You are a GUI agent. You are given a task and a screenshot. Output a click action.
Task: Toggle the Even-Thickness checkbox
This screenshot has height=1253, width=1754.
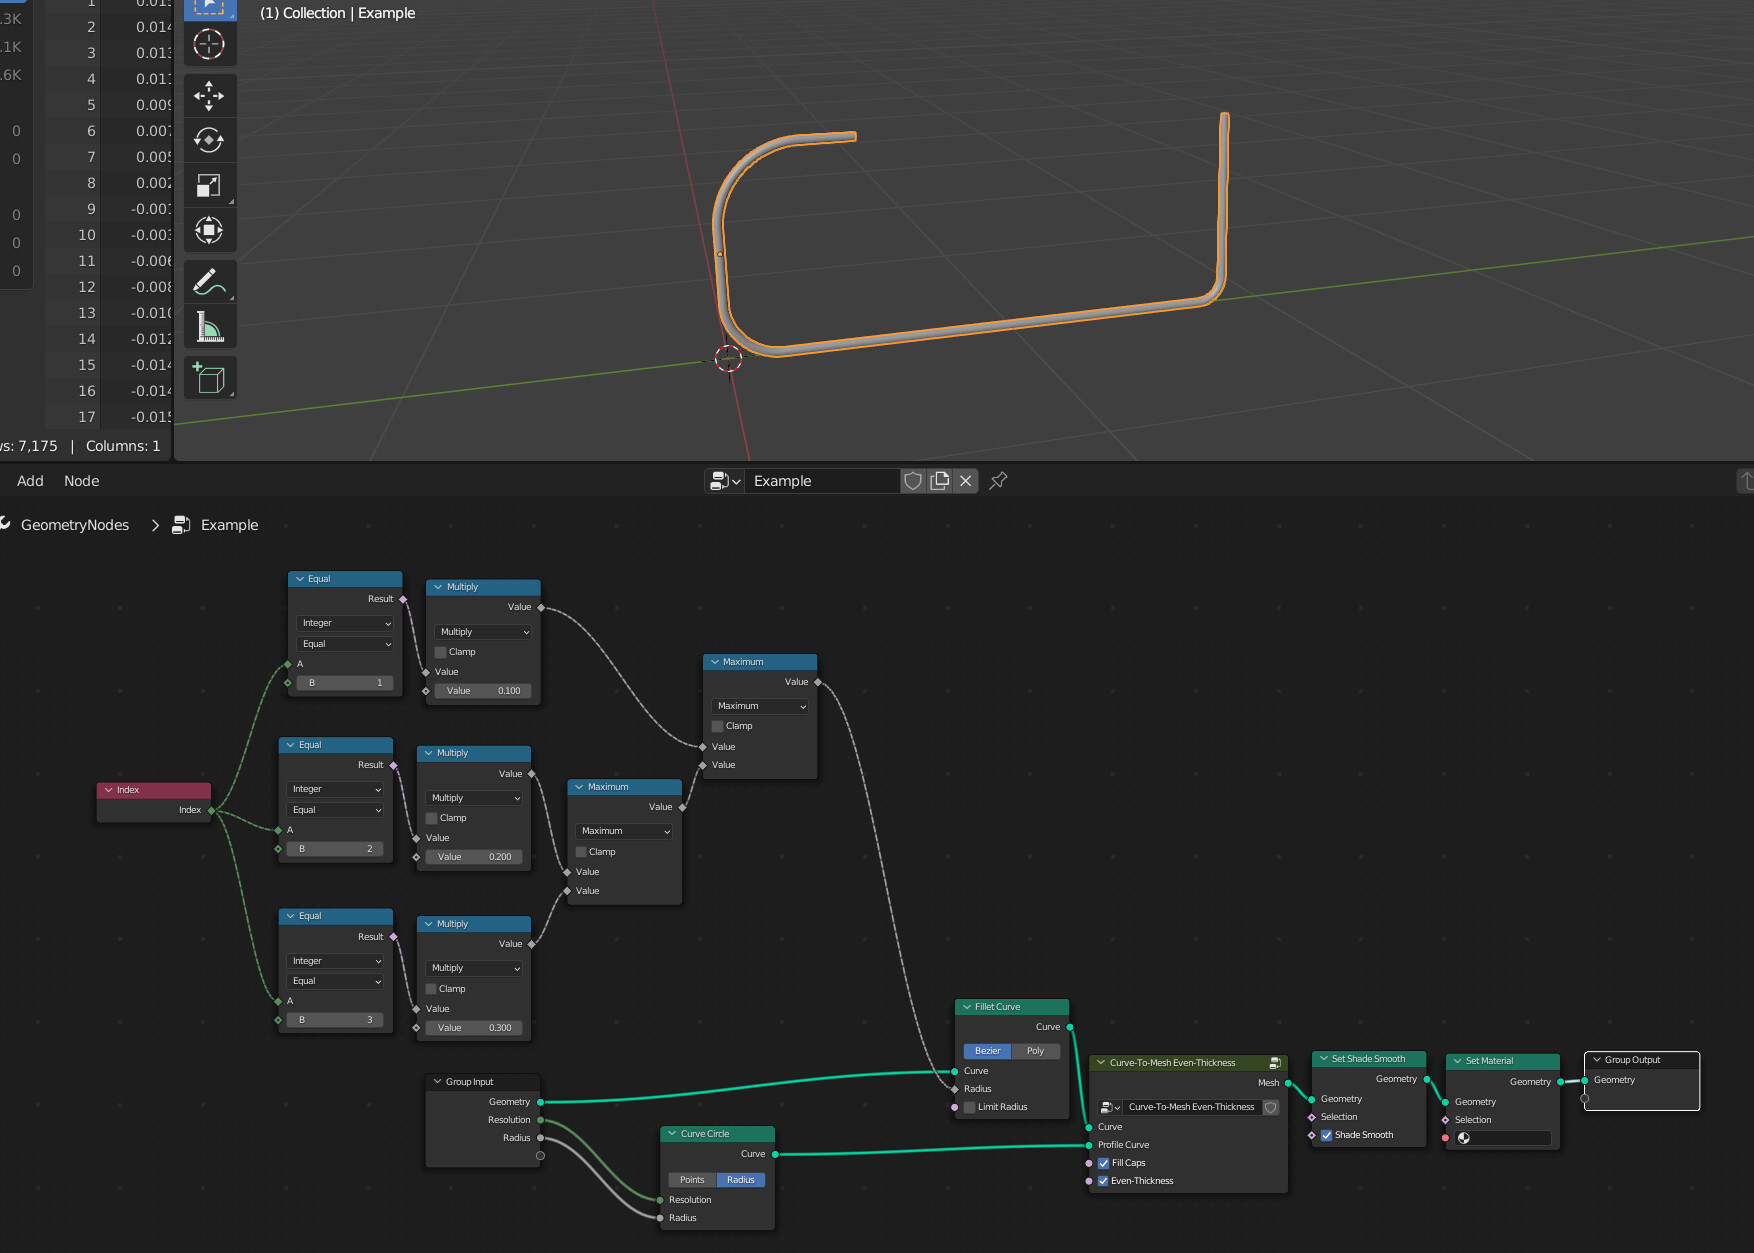point(1104,1181)
